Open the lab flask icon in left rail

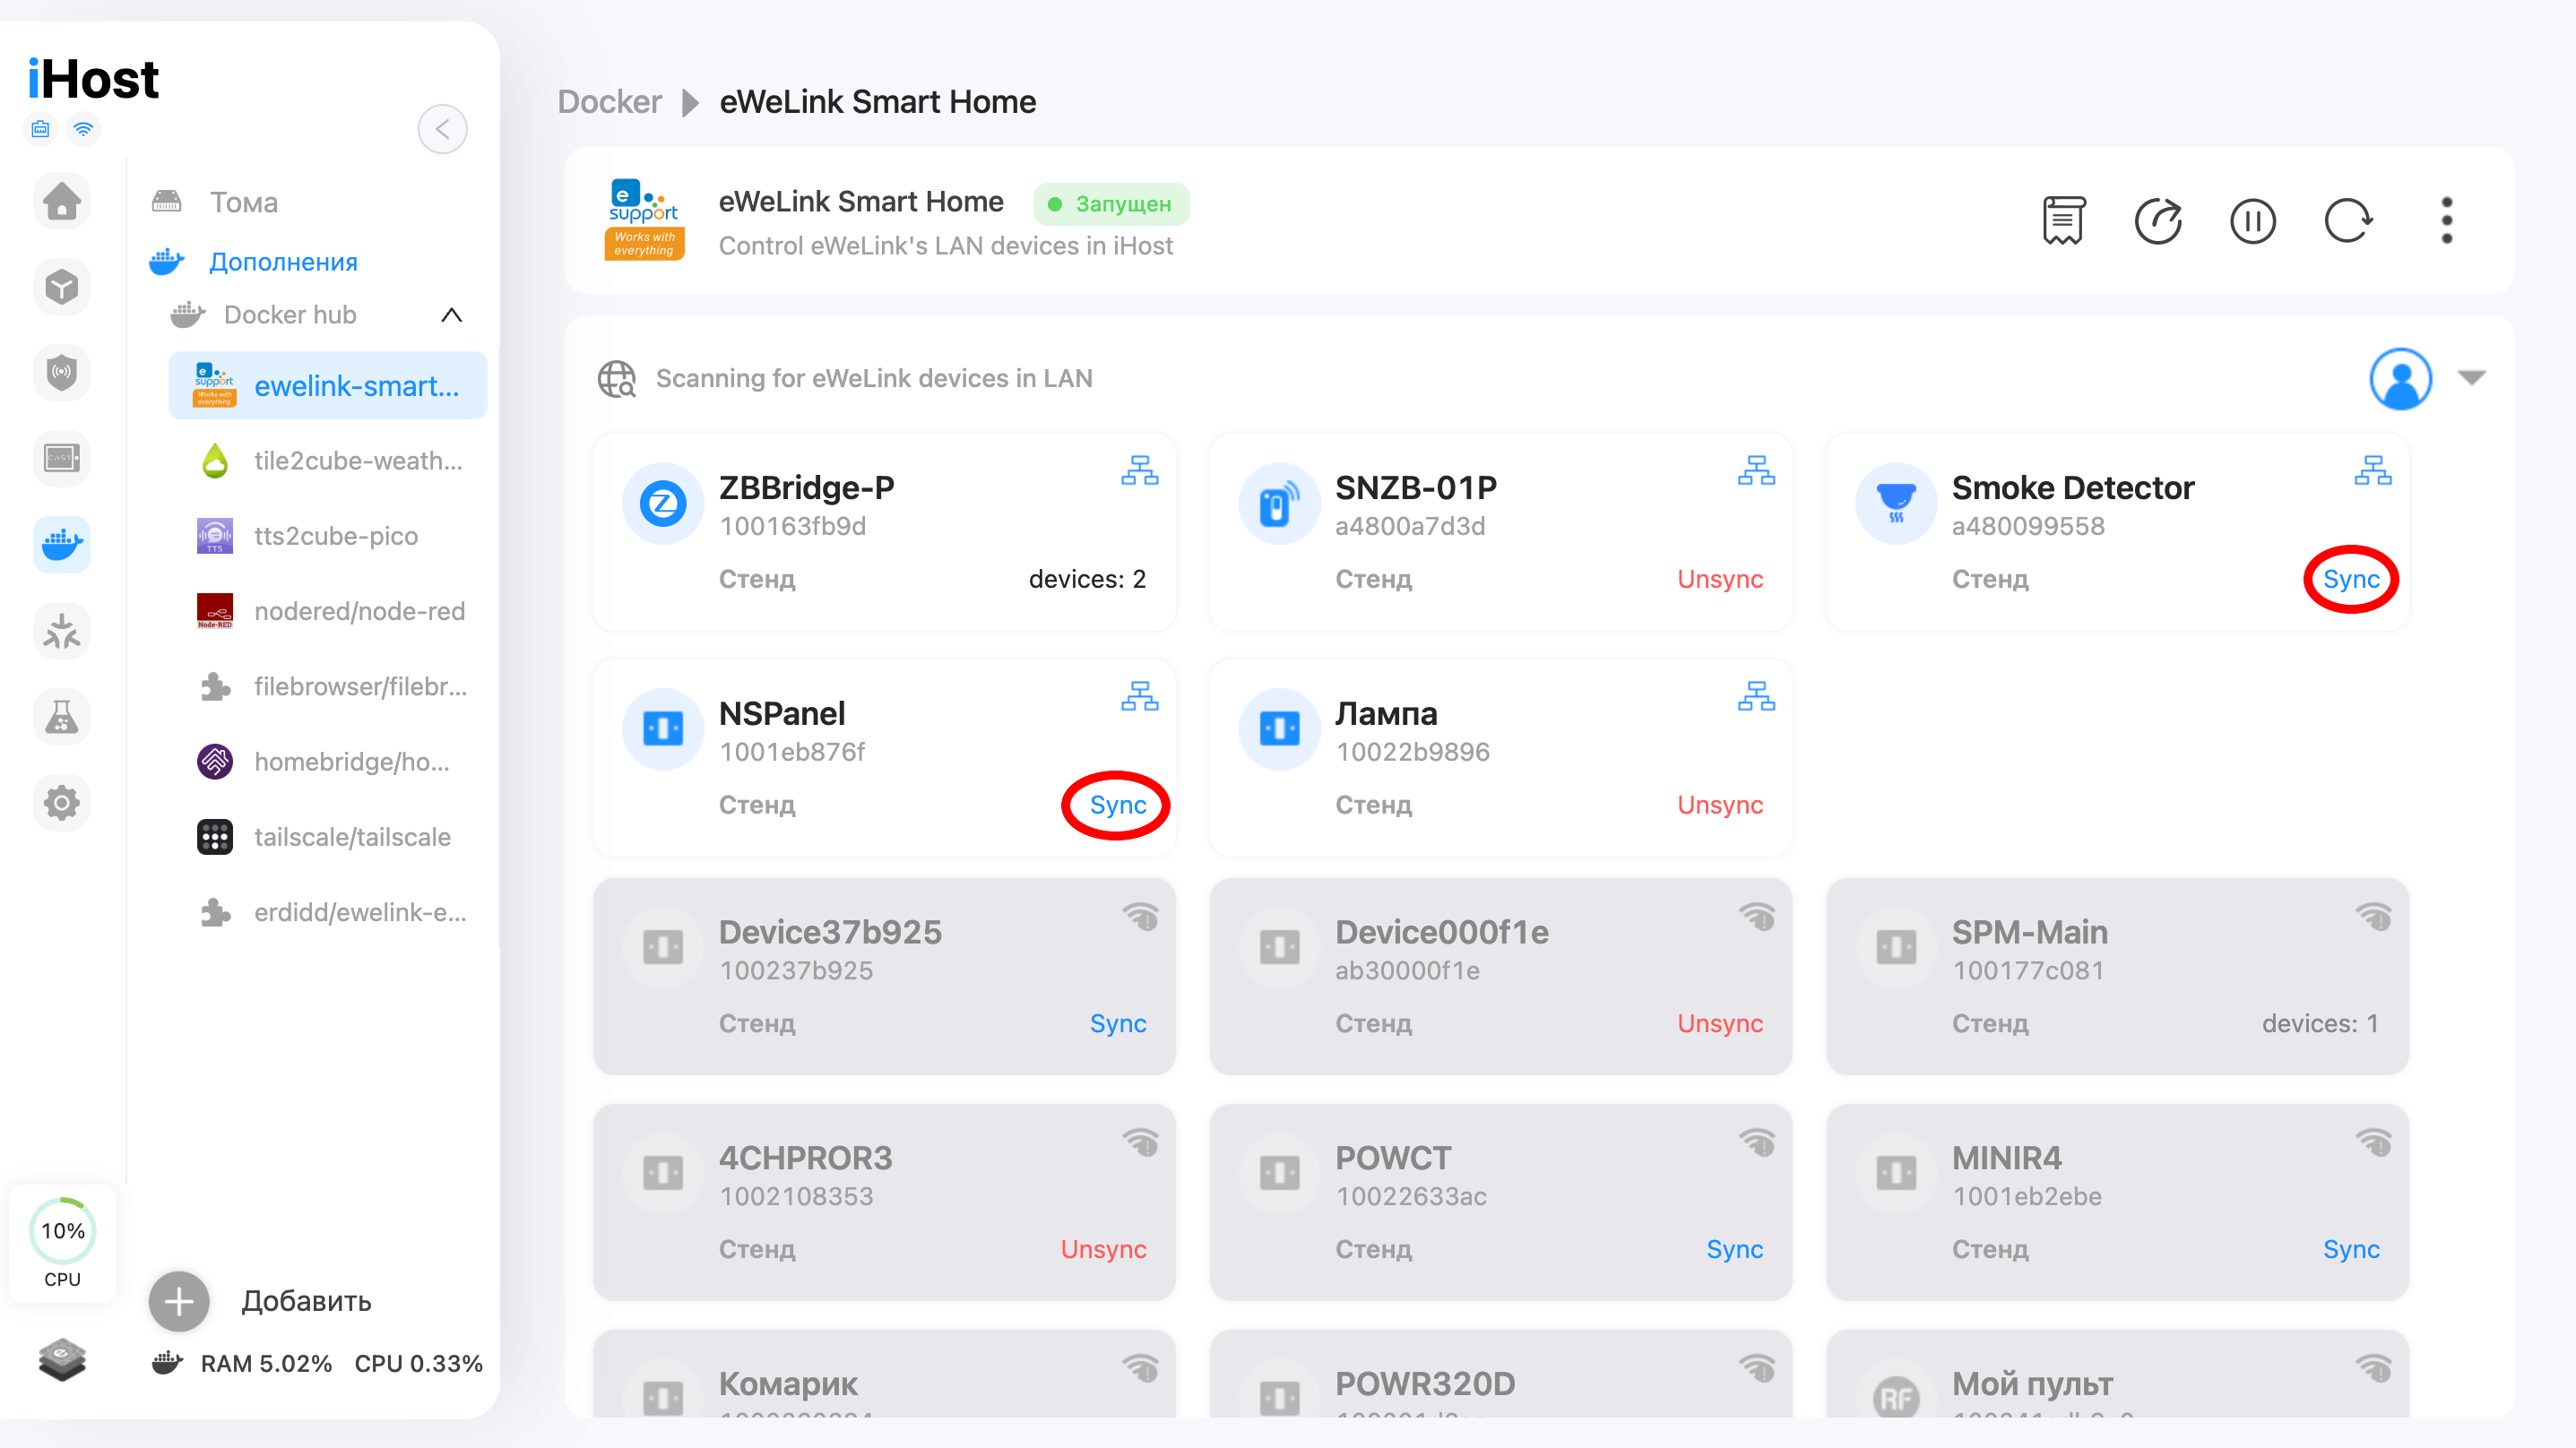click(x=62, y=717)
